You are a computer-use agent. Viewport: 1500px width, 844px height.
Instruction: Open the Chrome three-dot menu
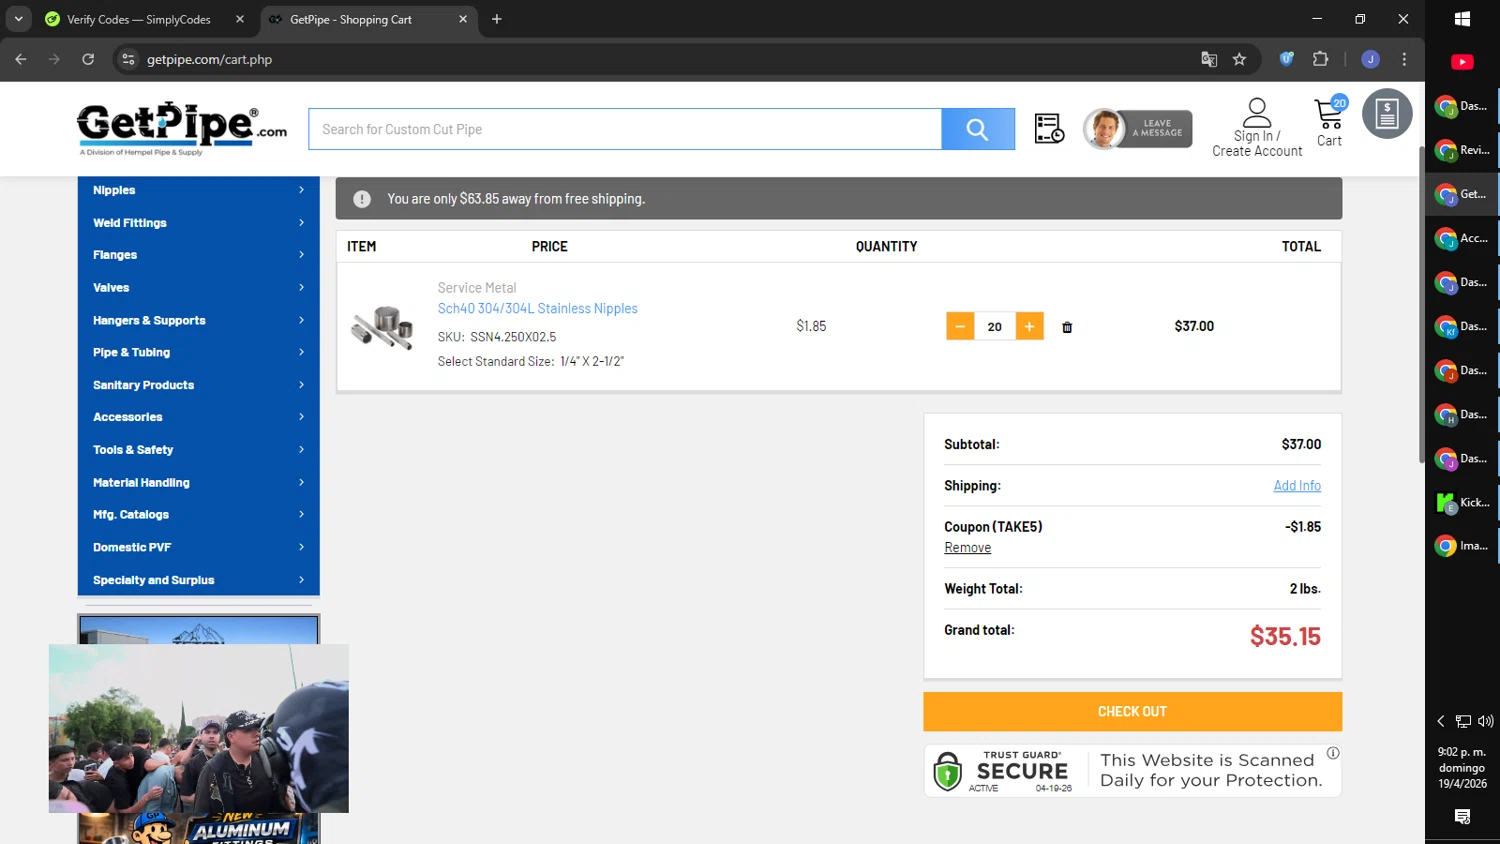(1404, 59)
